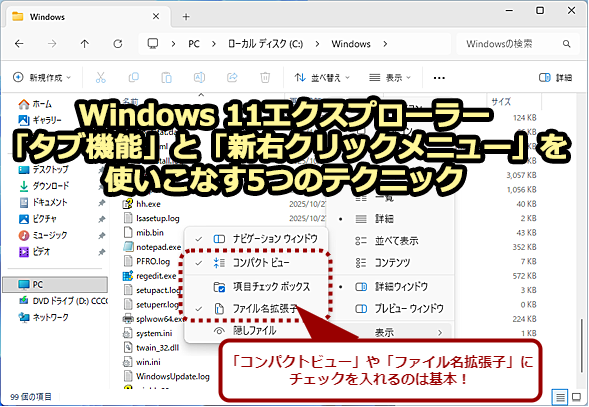
Task: Toggle 項目チェック ボックス option
Action: coord(256,287)
